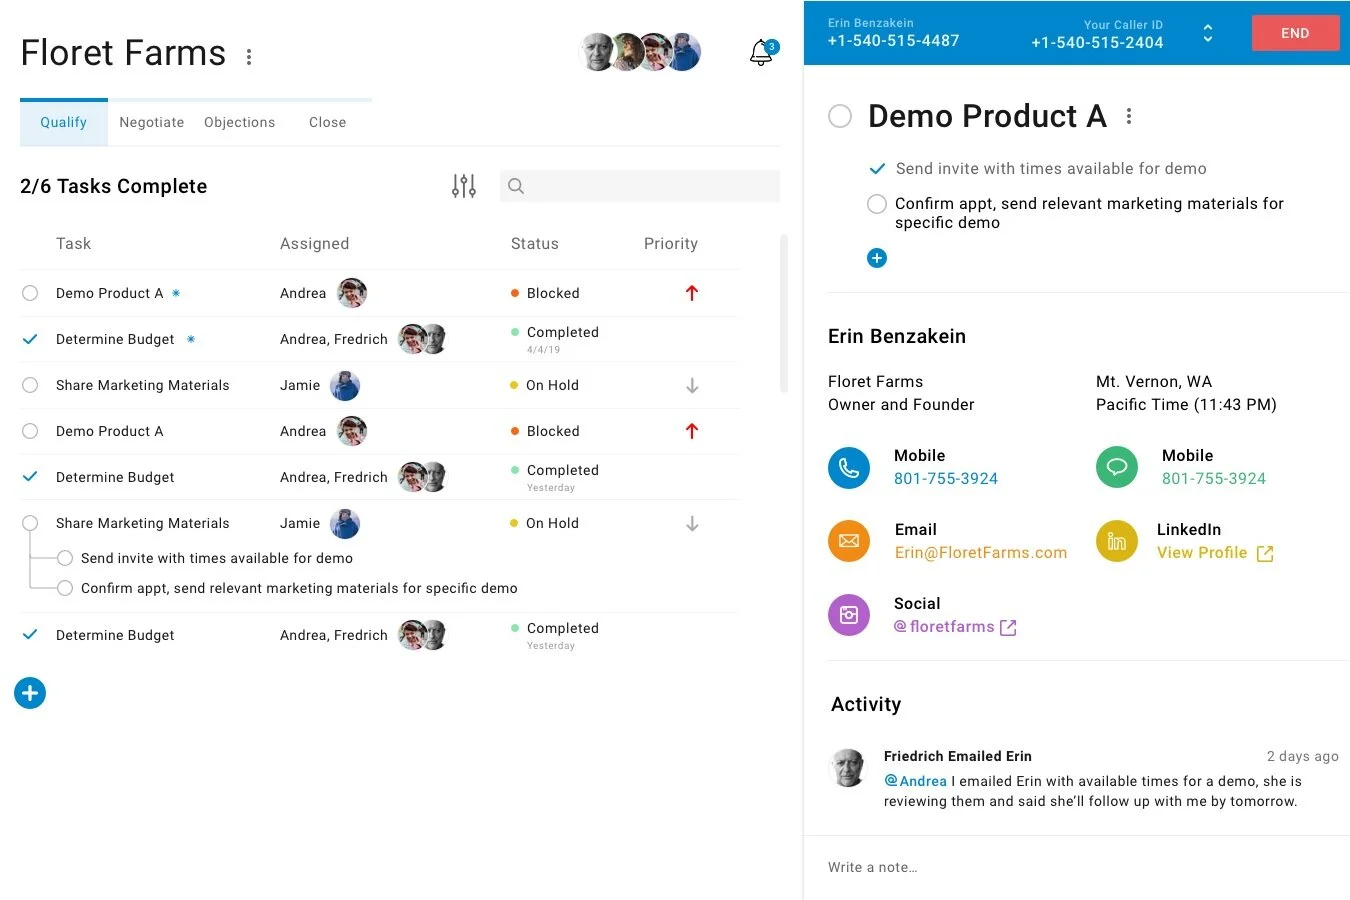This screenshot has width=1350, height=900.
Task: Toggle completion circle for first Demo Product A
Action: [x=30, y=293]
